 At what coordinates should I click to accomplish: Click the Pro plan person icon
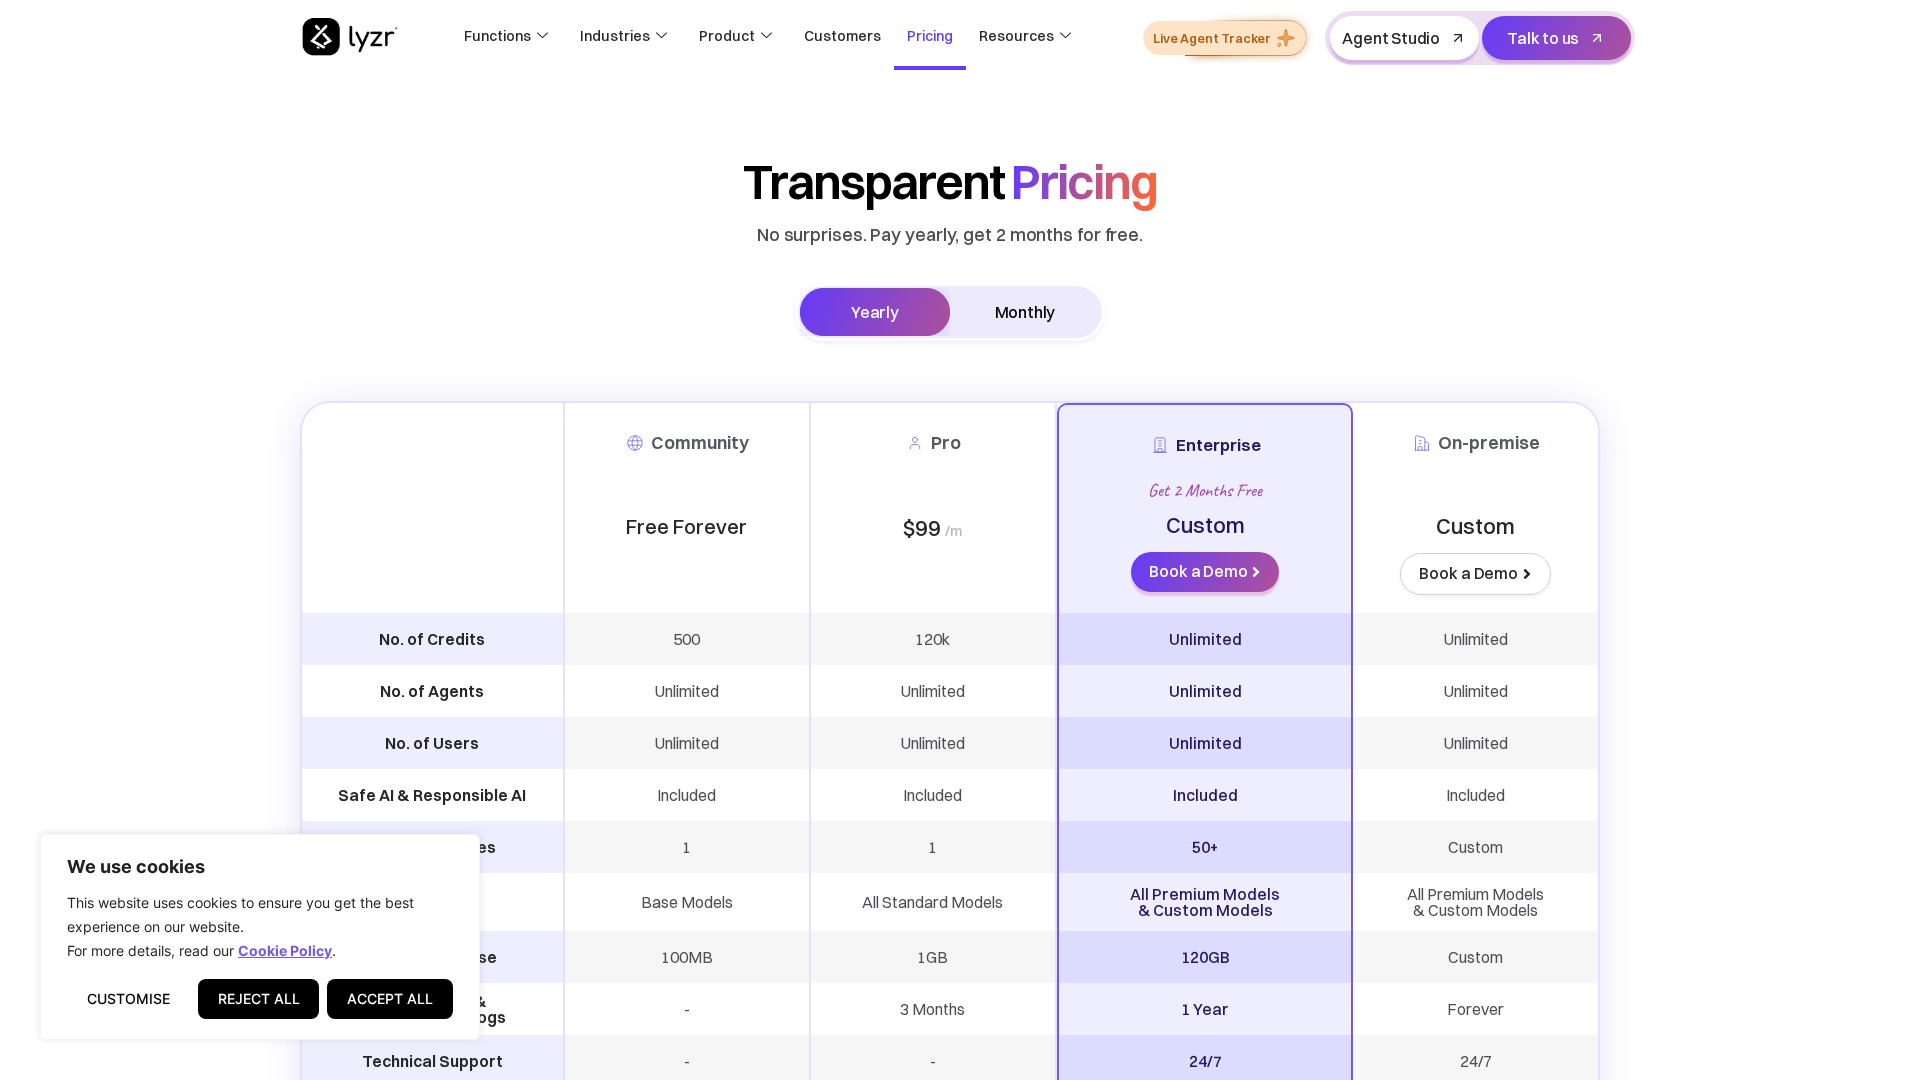click(915, 443)
